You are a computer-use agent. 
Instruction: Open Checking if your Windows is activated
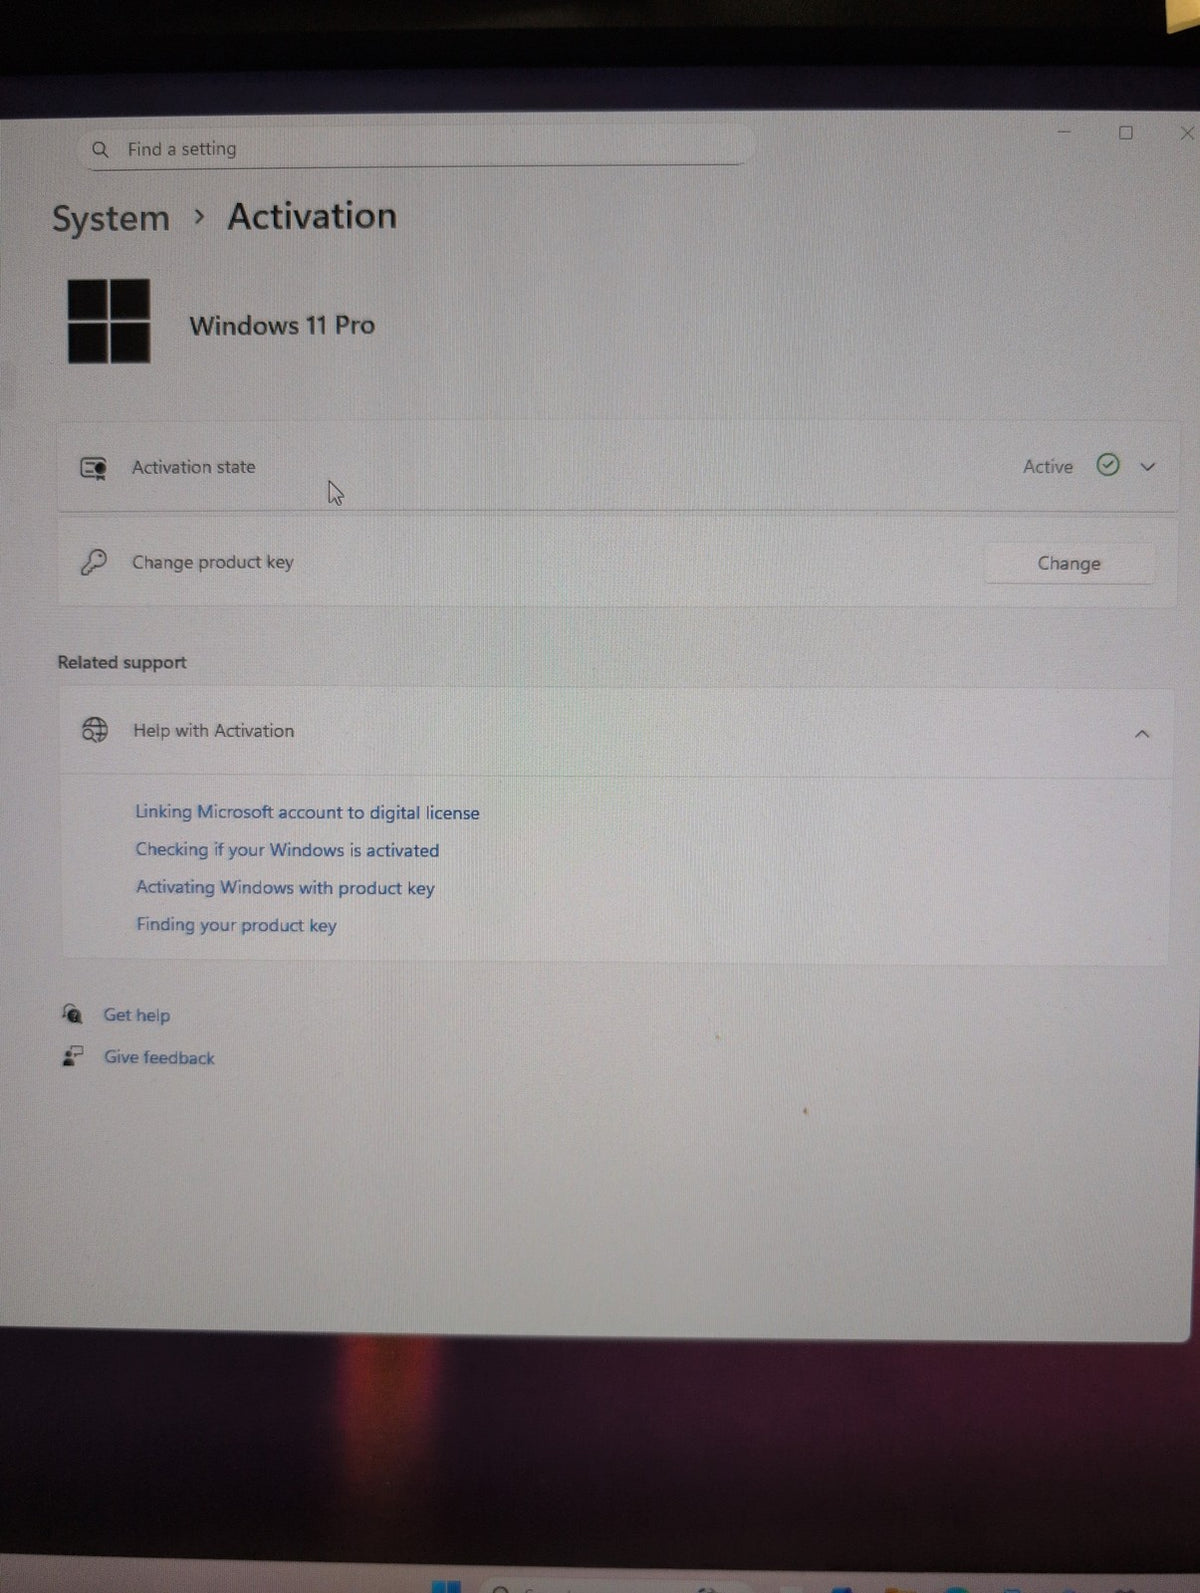[x=287, y=850]
